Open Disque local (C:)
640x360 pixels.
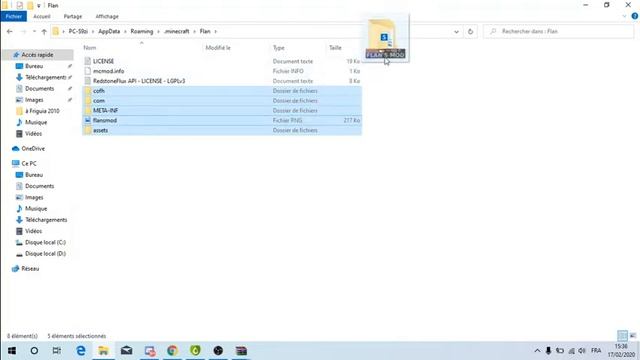45,242
